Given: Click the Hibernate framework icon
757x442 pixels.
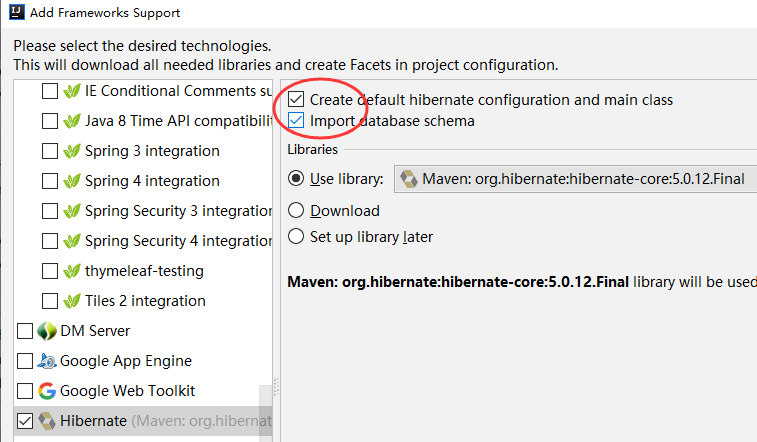Looking at the screenshot, I should (47, 421).
